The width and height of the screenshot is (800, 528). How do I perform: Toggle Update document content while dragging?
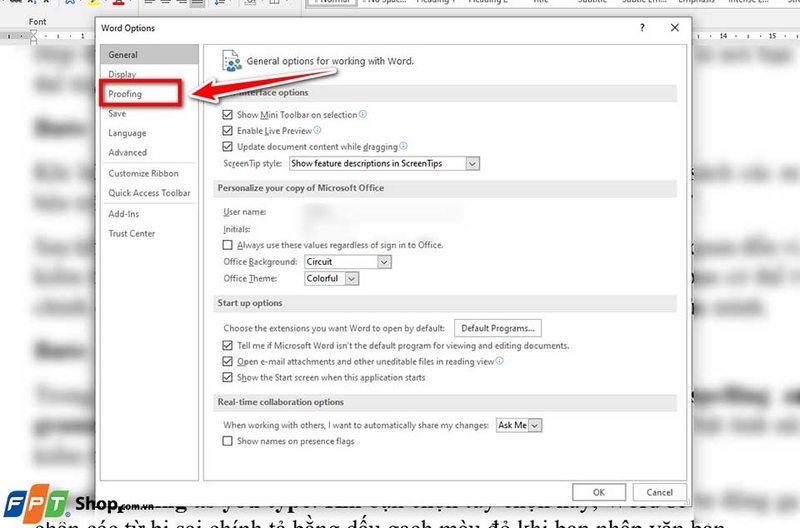point(228,146)
